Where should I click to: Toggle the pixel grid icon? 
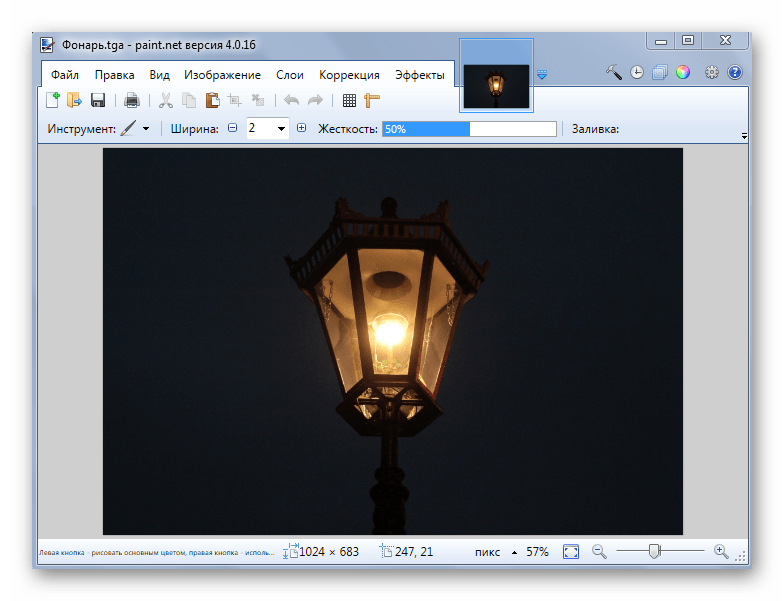pyautogui.click(x=350, y=100)
